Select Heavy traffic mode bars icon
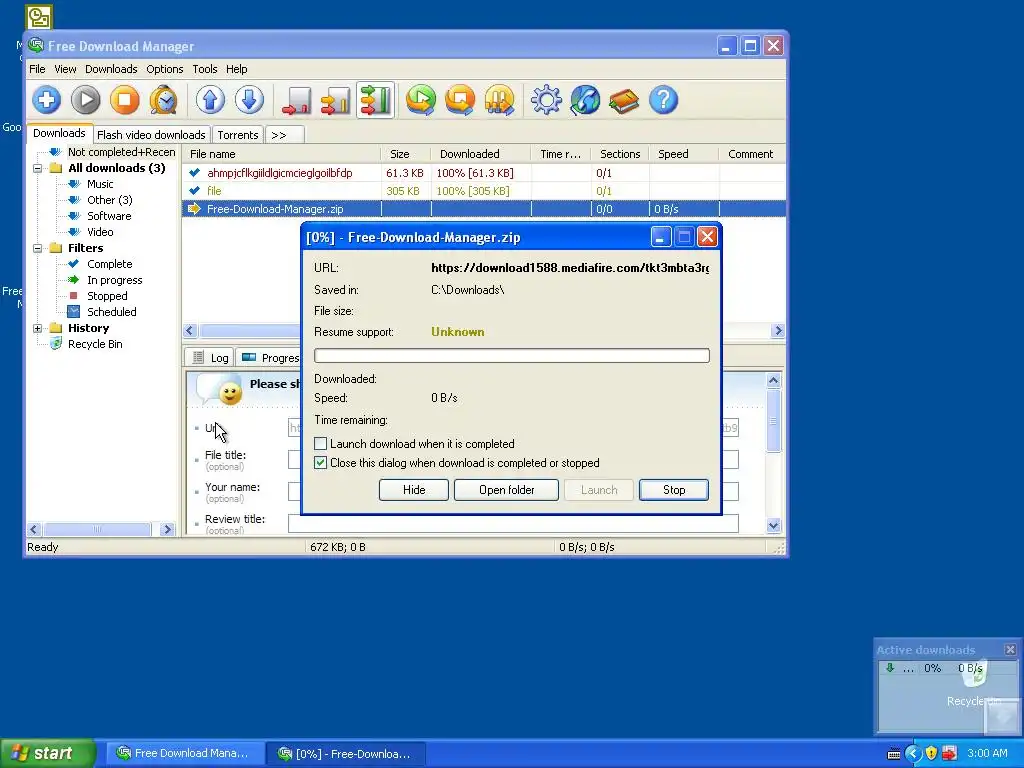 point(375,100)
